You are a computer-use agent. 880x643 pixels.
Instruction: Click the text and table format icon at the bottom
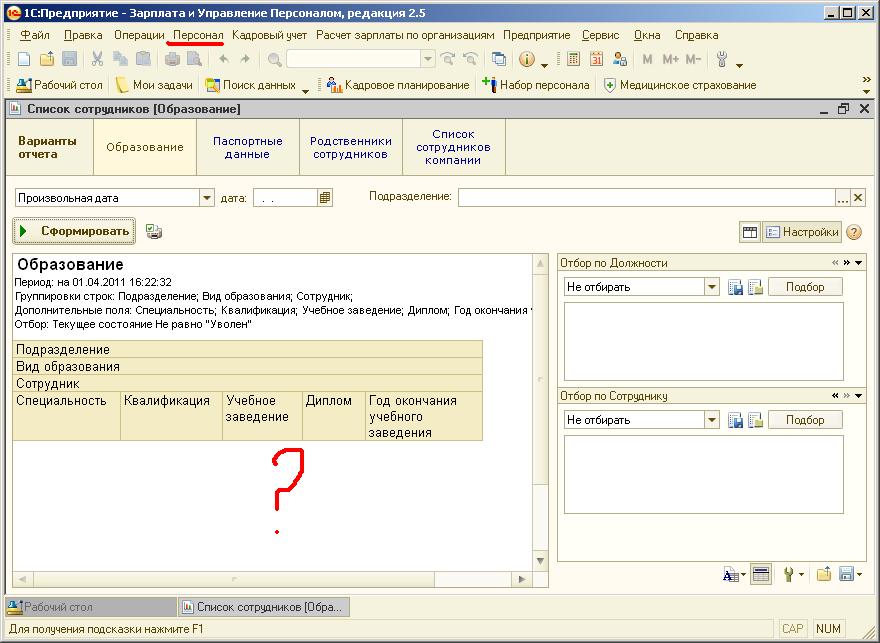pos(731,575)
